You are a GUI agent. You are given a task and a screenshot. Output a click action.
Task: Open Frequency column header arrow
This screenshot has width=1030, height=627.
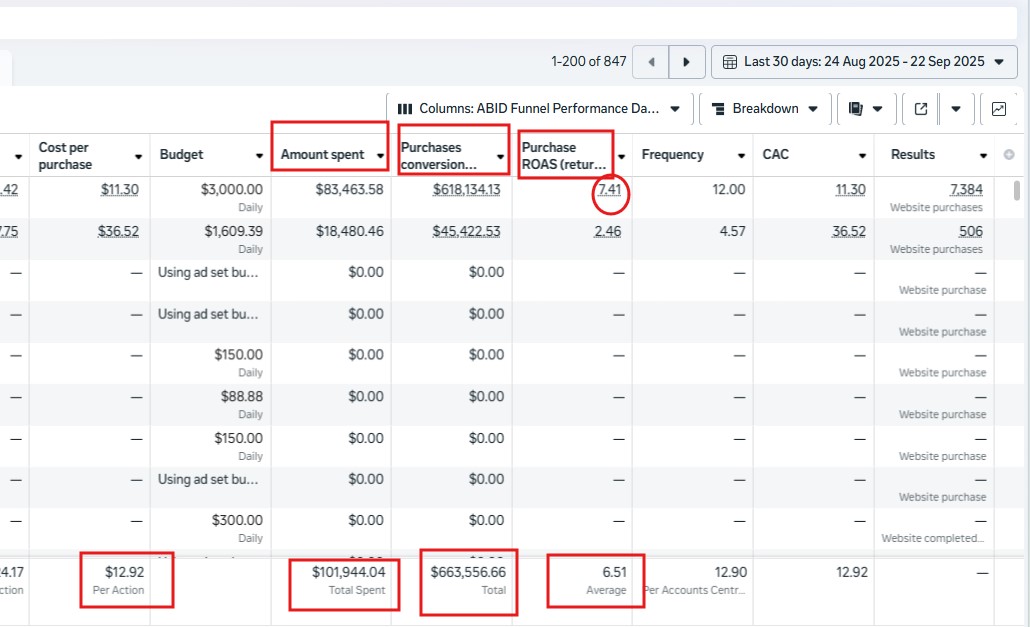741,156
